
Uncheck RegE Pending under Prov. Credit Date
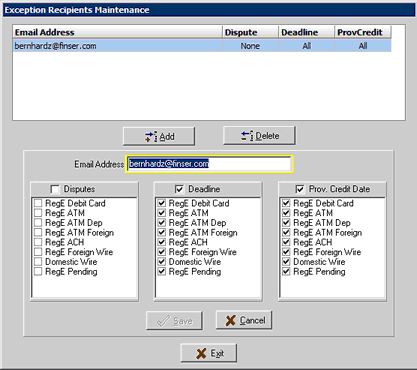click(x=286, y=271)
